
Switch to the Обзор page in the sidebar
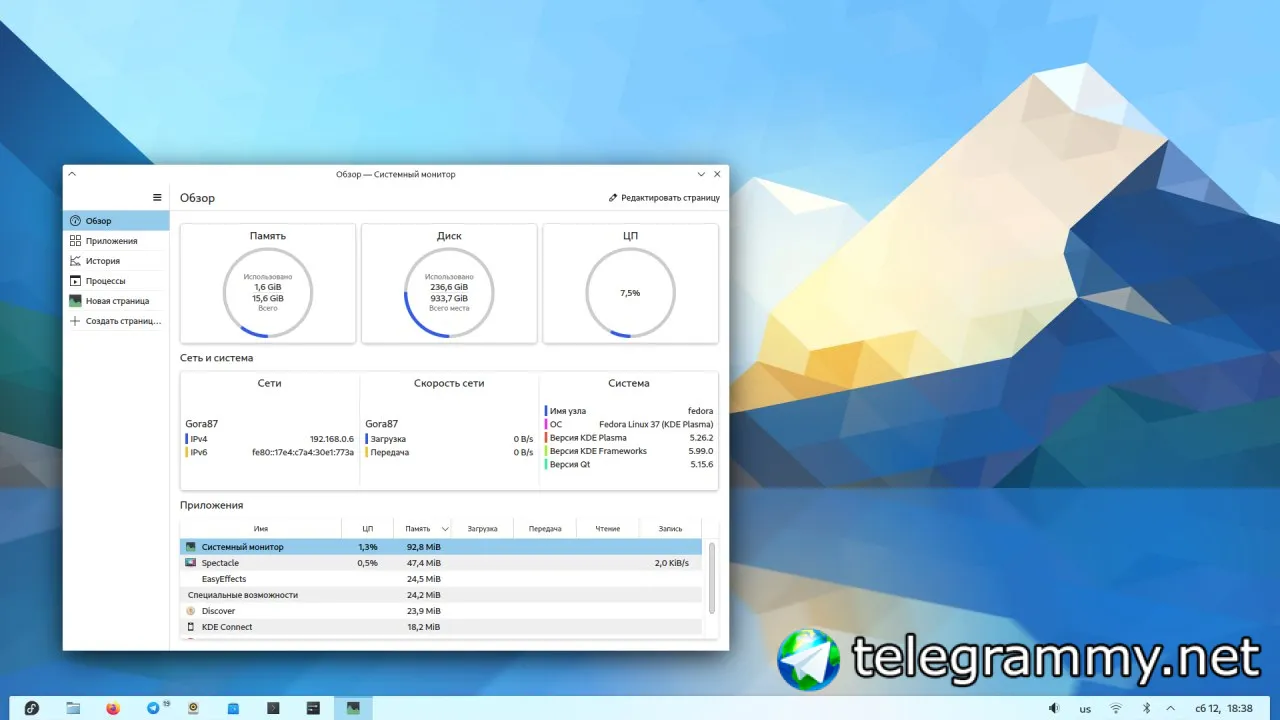click(x=116, y=221)
